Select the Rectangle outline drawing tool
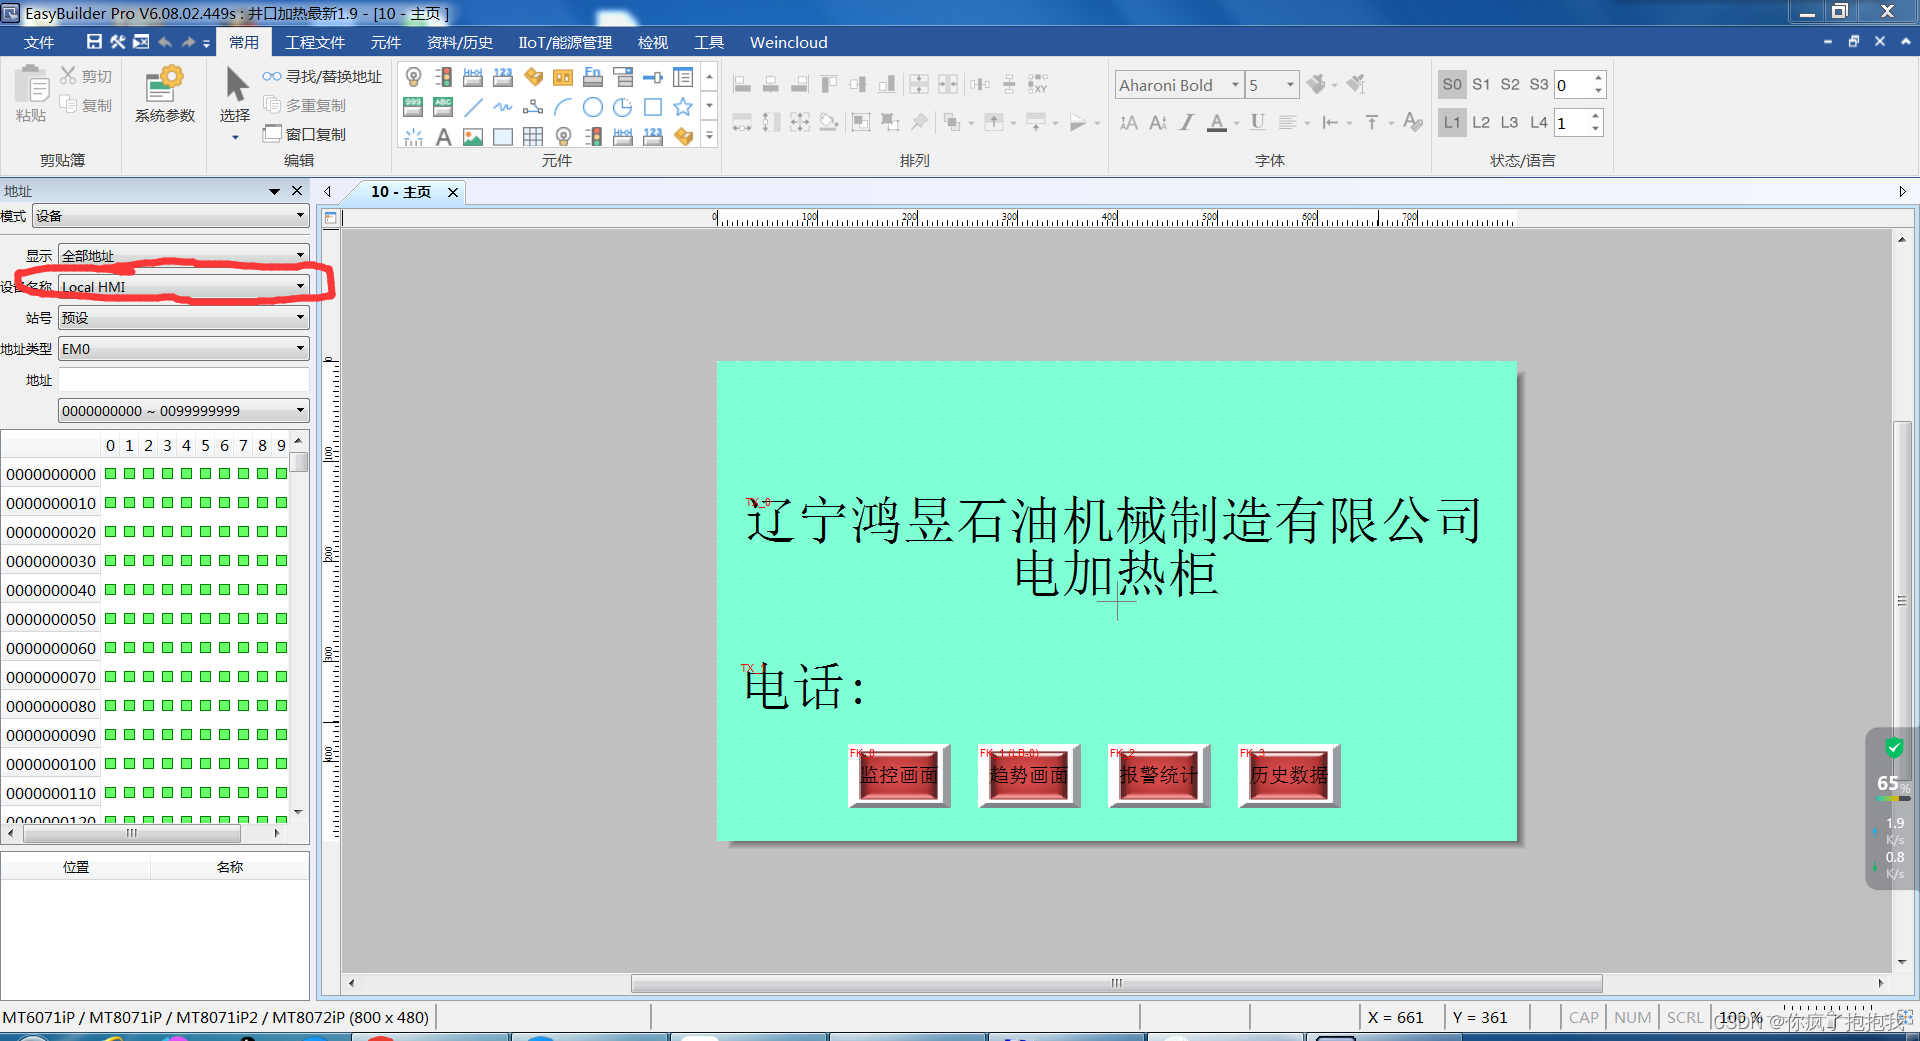This screenshot has height=1041, width=1920. [x=653, y=107]
